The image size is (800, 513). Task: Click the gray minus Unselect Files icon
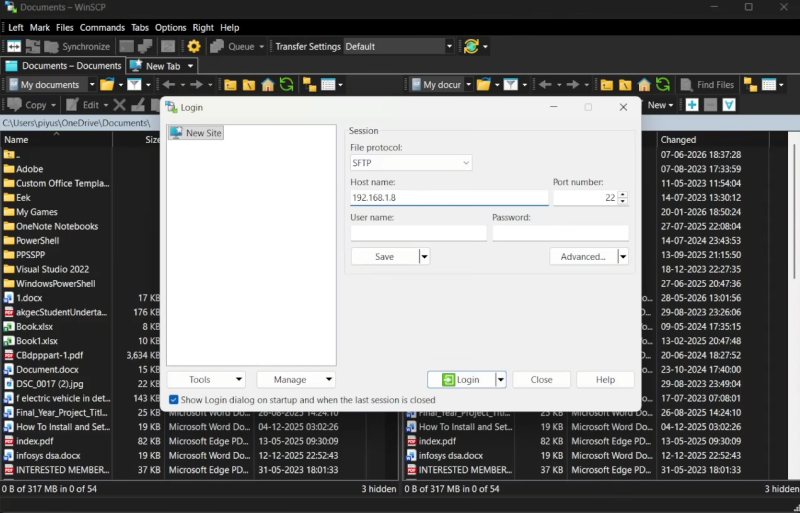pos(710,105)
